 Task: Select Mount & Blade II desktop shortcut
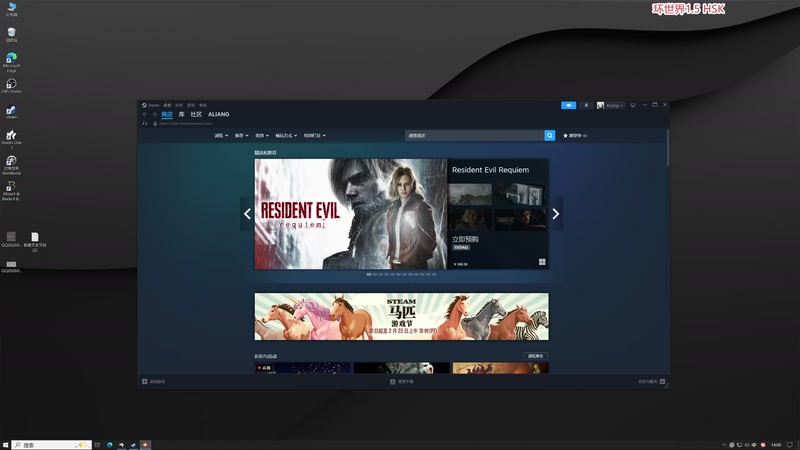click(11, 191)
